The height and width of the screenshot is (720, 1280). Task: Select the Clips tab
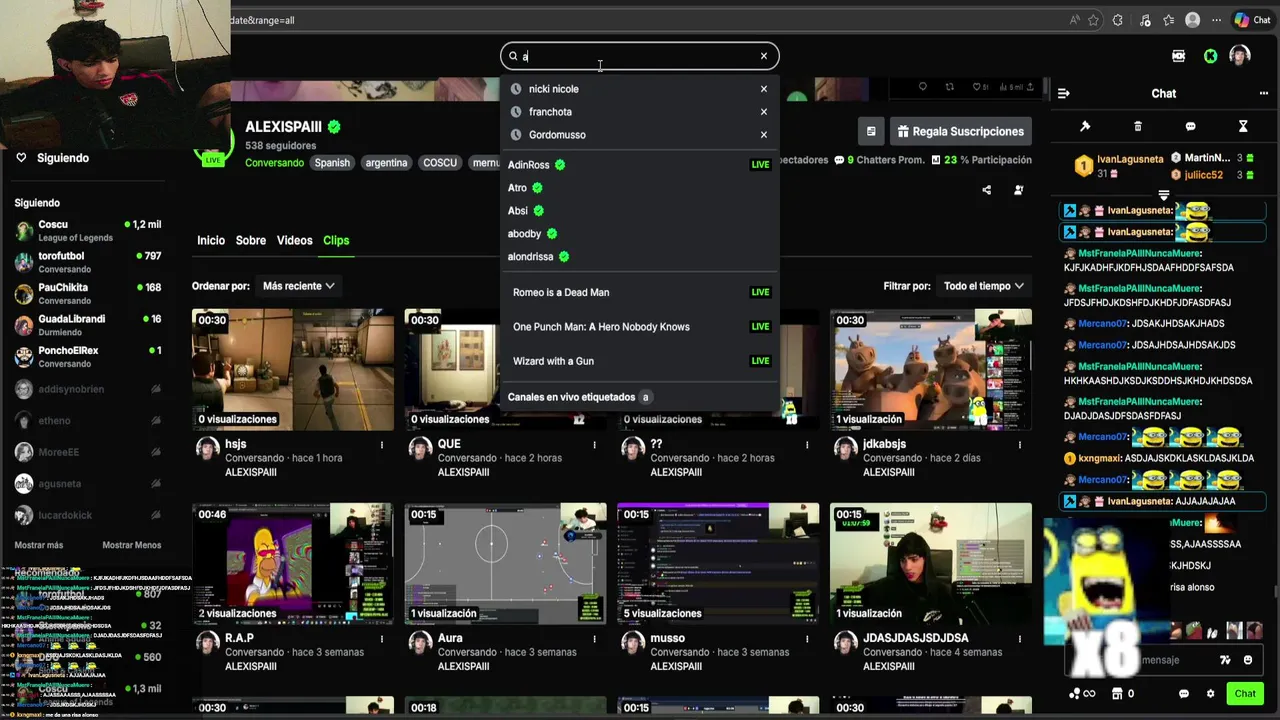click(x=336, y=241)
